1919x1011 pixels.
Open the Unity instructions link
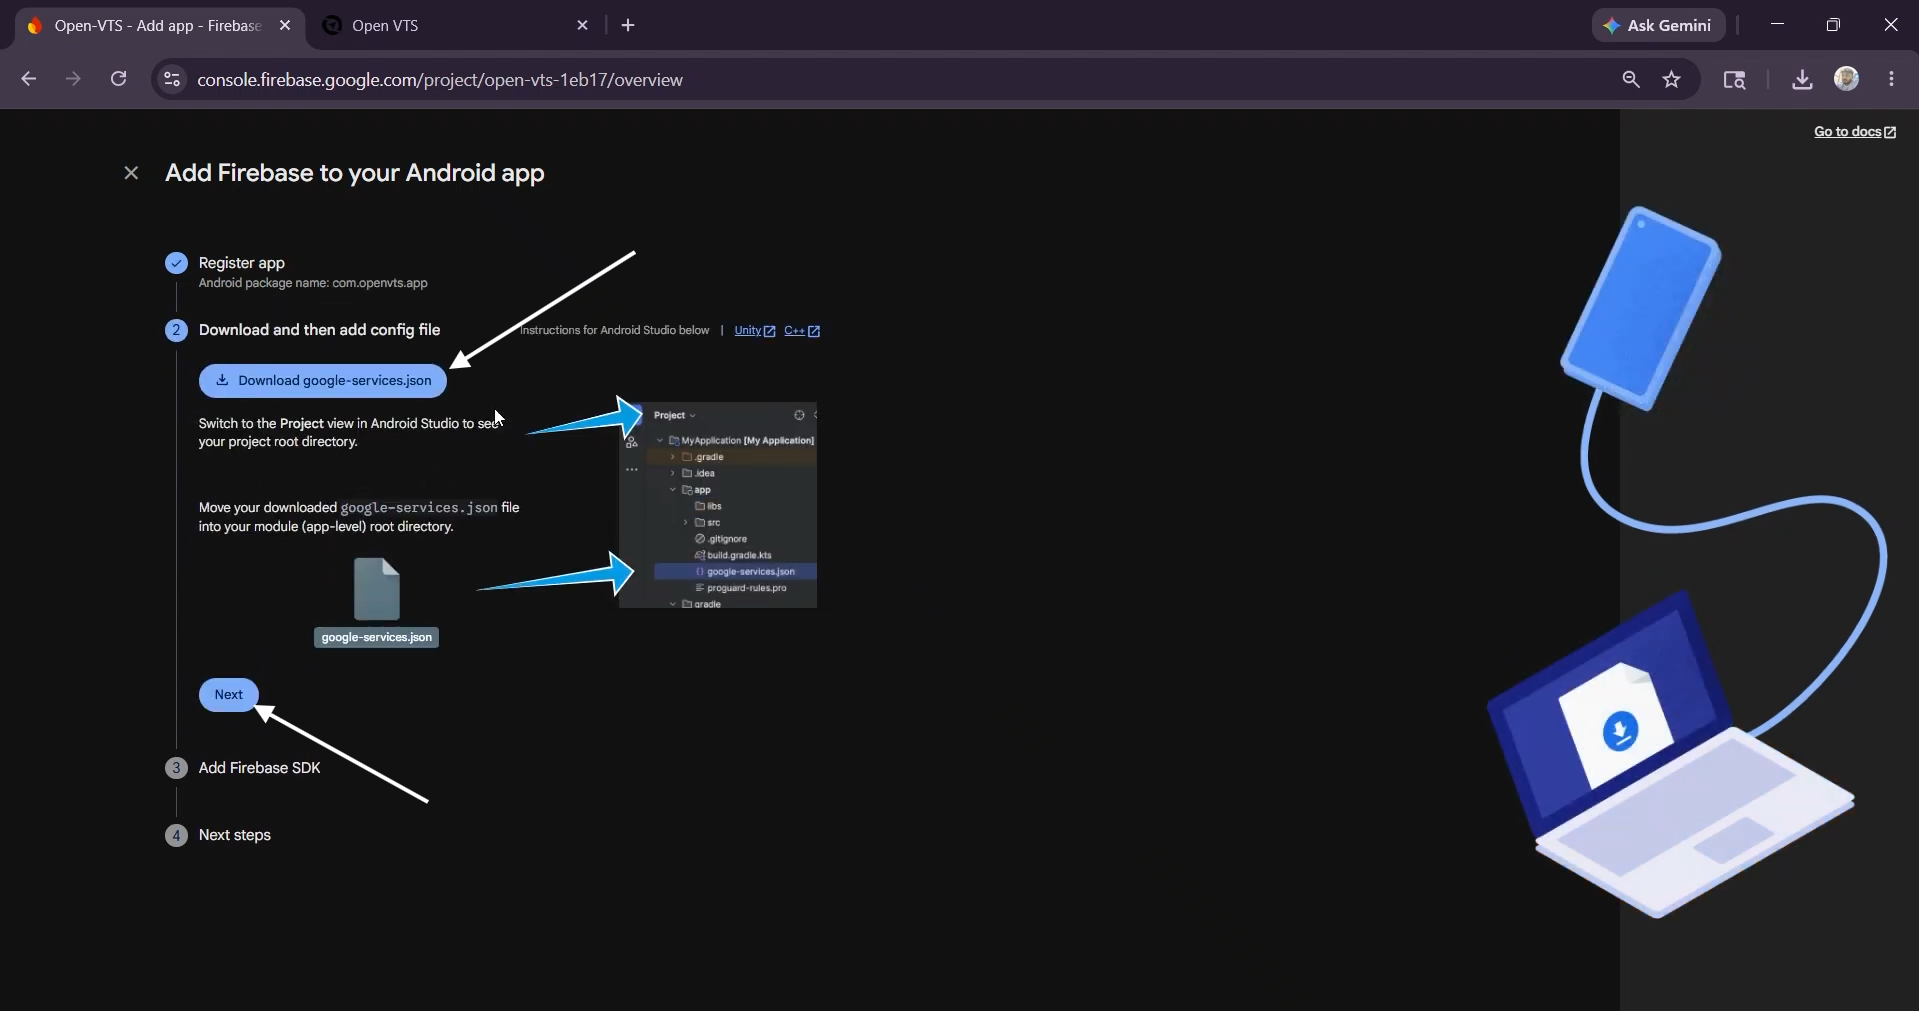point(755,331)
